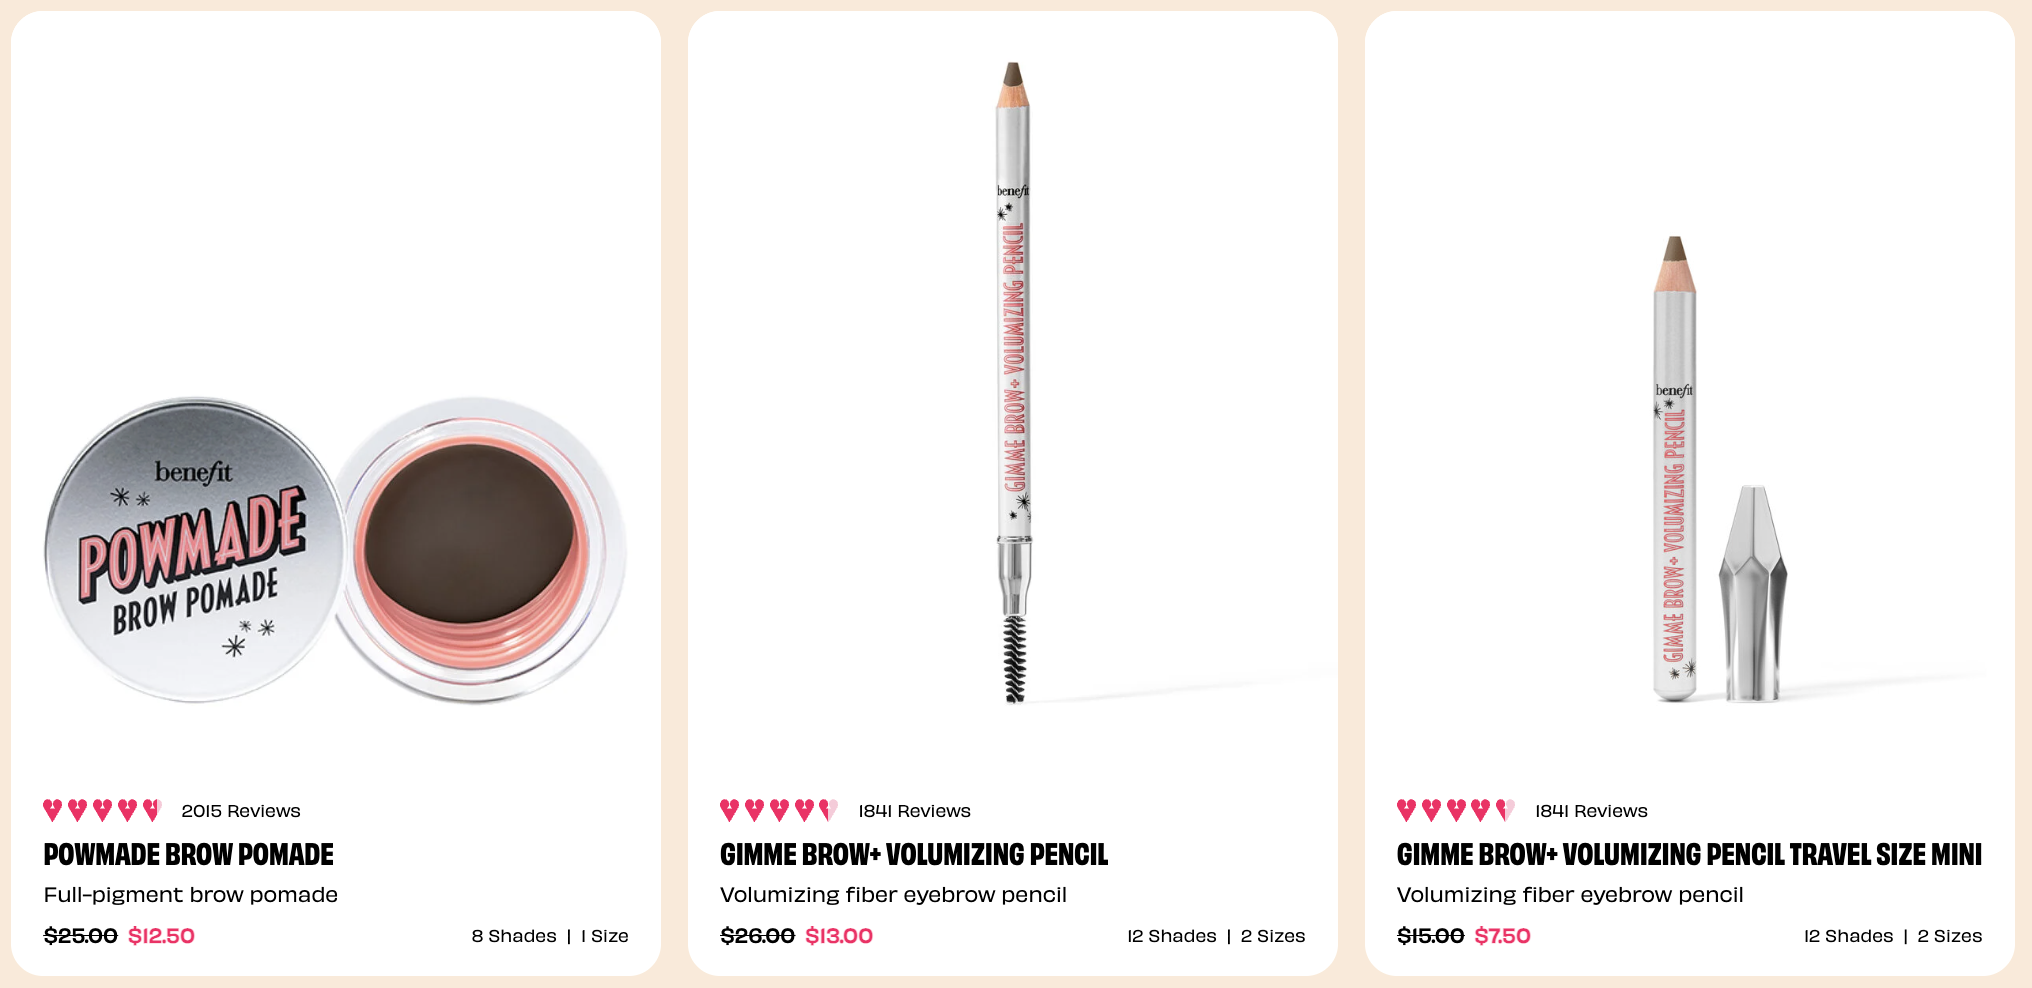
Task: Click the 1 Size label on Powmade
Action: click(x=605, y=936)
